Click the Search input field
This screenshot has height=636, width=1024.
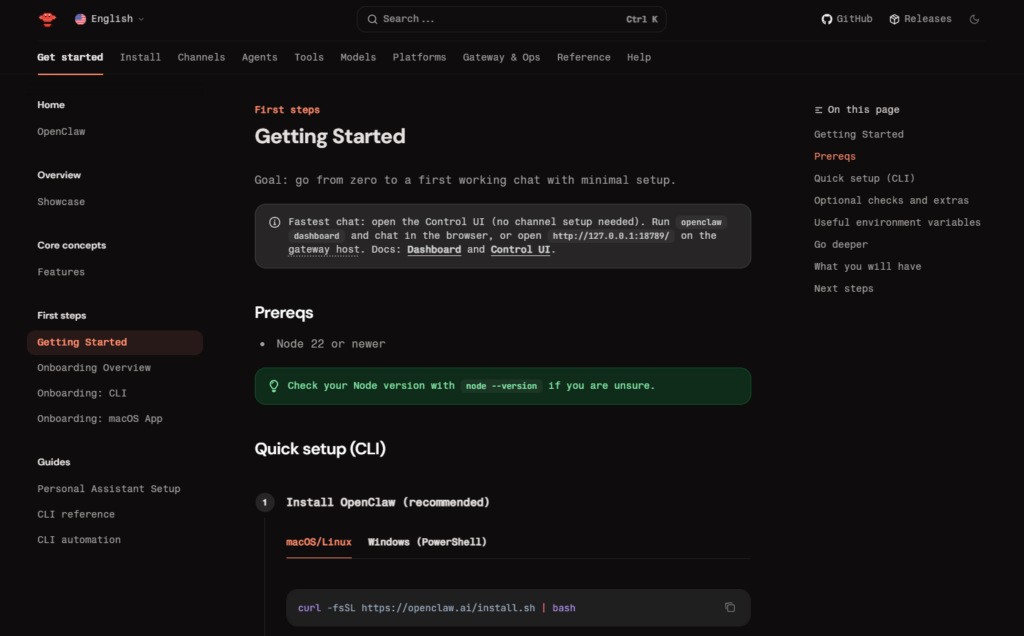511,19
